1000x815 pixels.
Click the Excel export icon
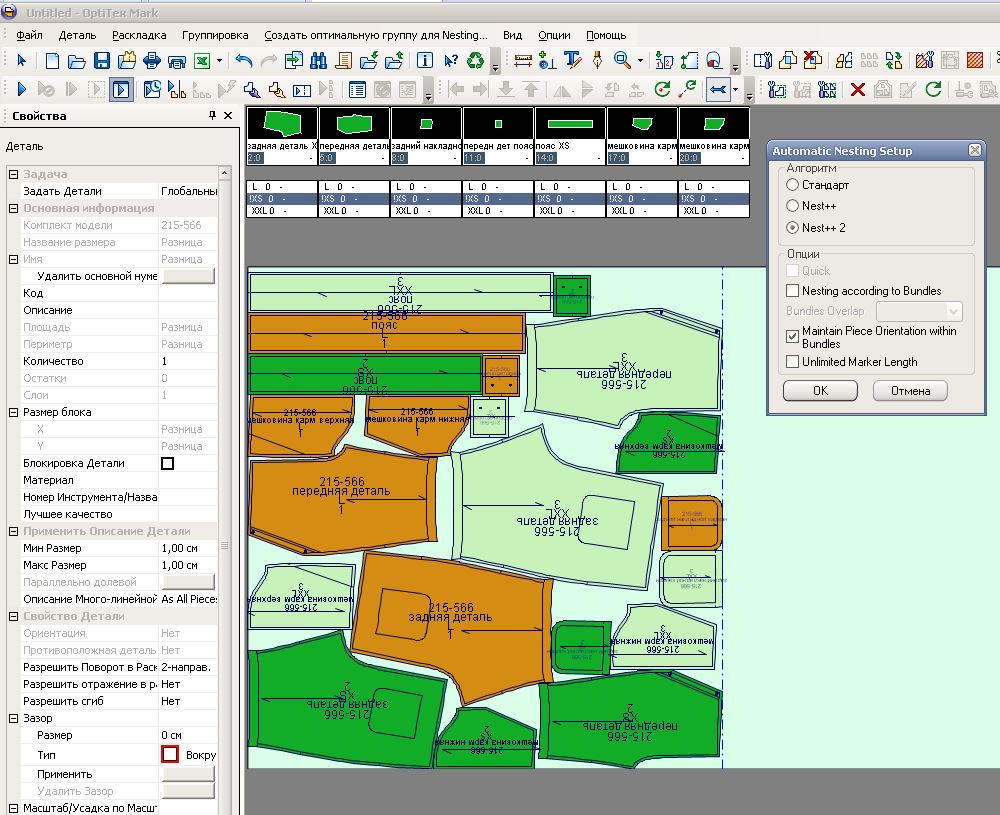(x=201, y=61)
